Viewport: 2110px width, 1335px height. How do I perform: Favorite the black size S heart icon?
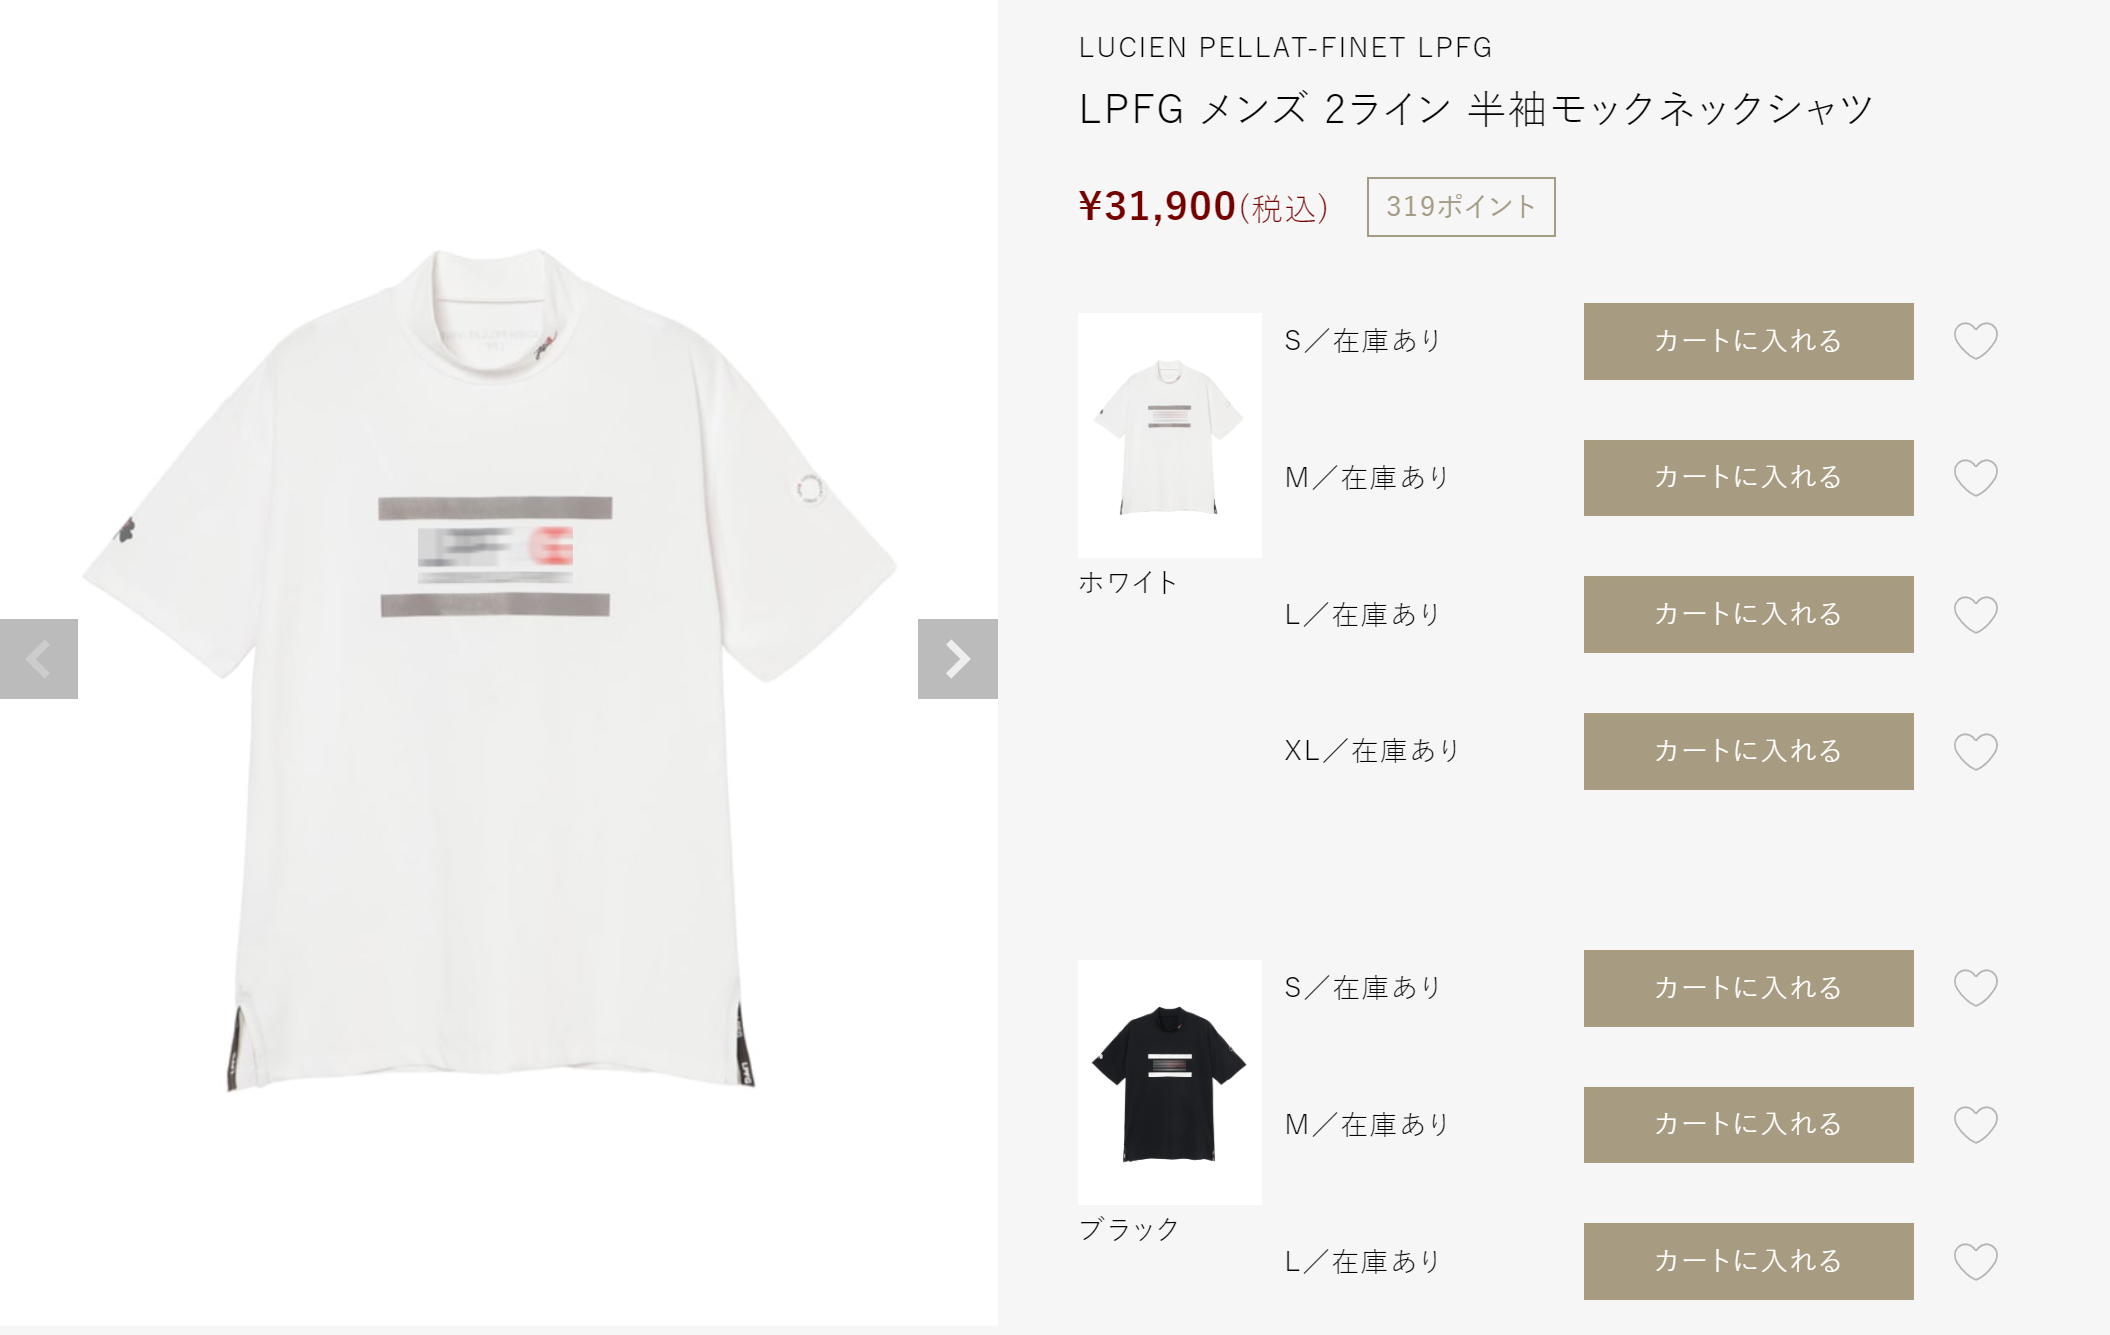1976,988
